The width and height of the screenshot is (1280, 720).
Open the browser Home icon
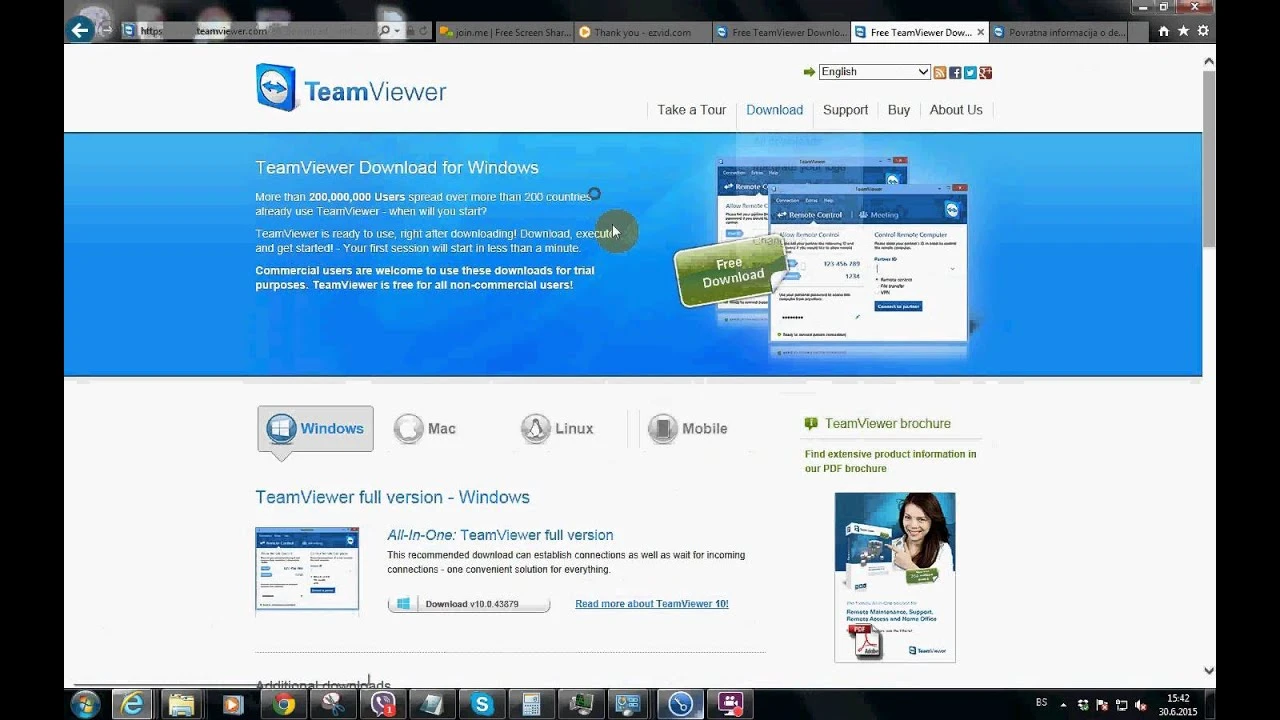pyautogui.click(x=1163, y=31)
